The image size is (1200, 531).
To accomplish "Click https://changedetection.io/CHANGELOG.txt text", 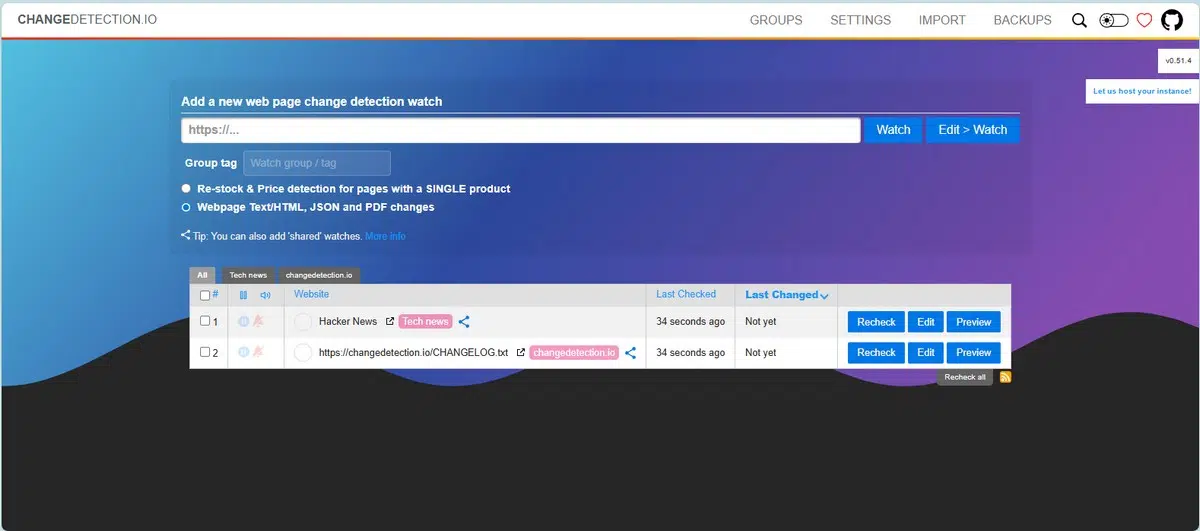I will click(x=414, y=352).
